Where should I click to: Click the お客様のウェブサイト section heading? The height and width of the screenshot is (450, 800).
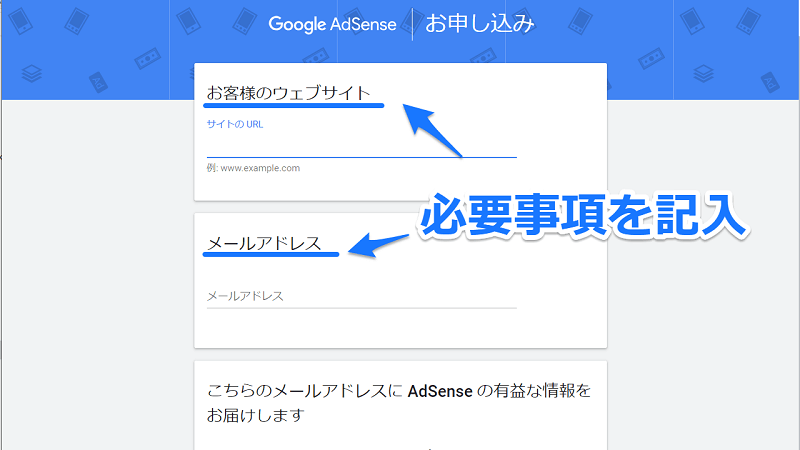288,93
